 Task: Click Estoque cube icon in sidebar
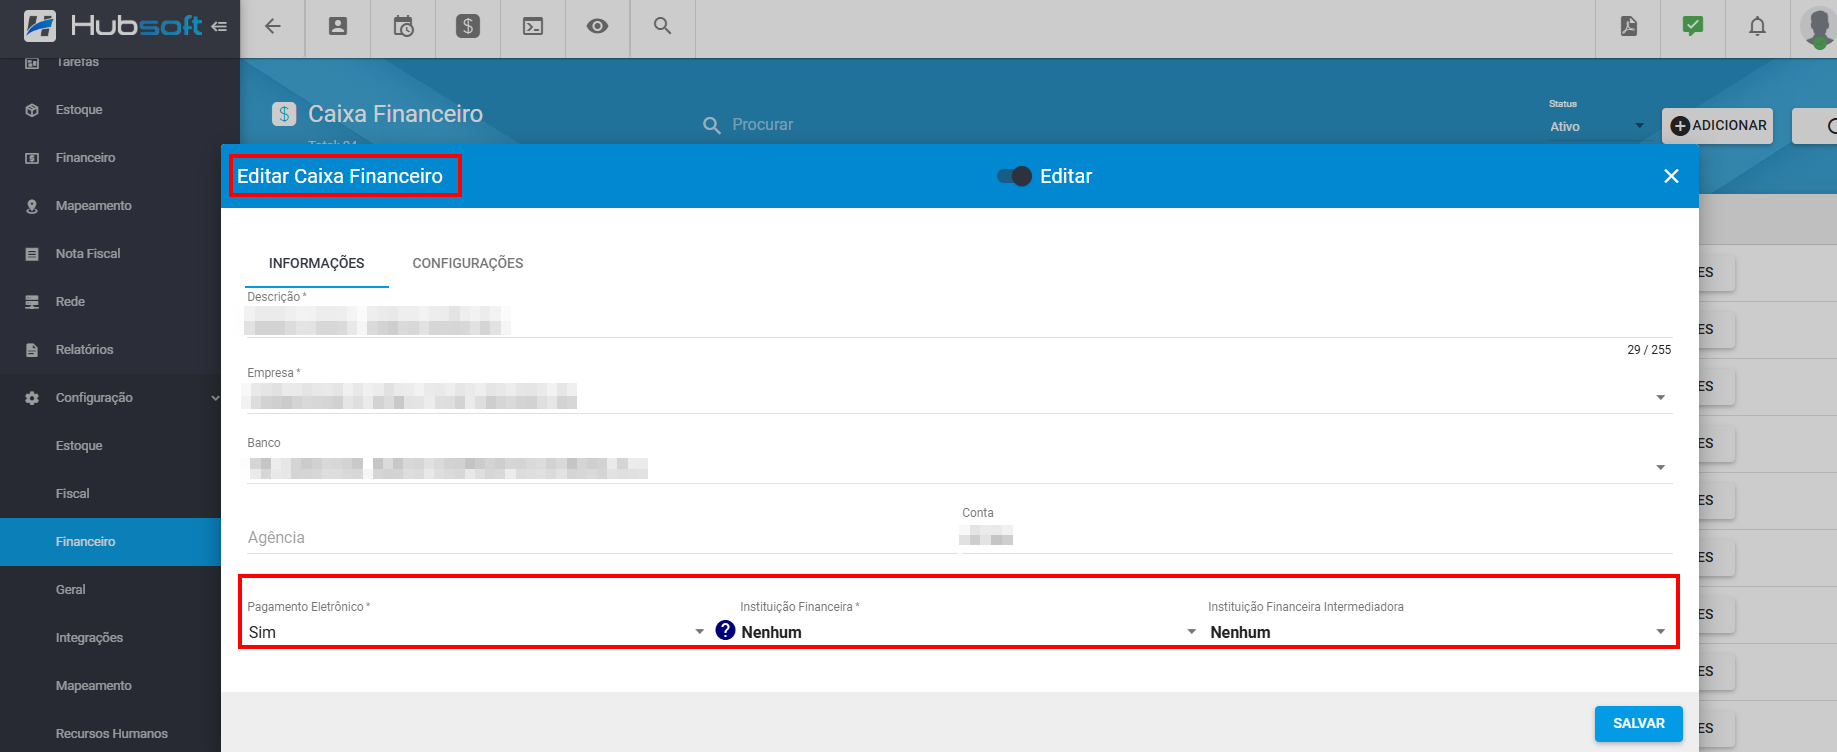[32, 110]
